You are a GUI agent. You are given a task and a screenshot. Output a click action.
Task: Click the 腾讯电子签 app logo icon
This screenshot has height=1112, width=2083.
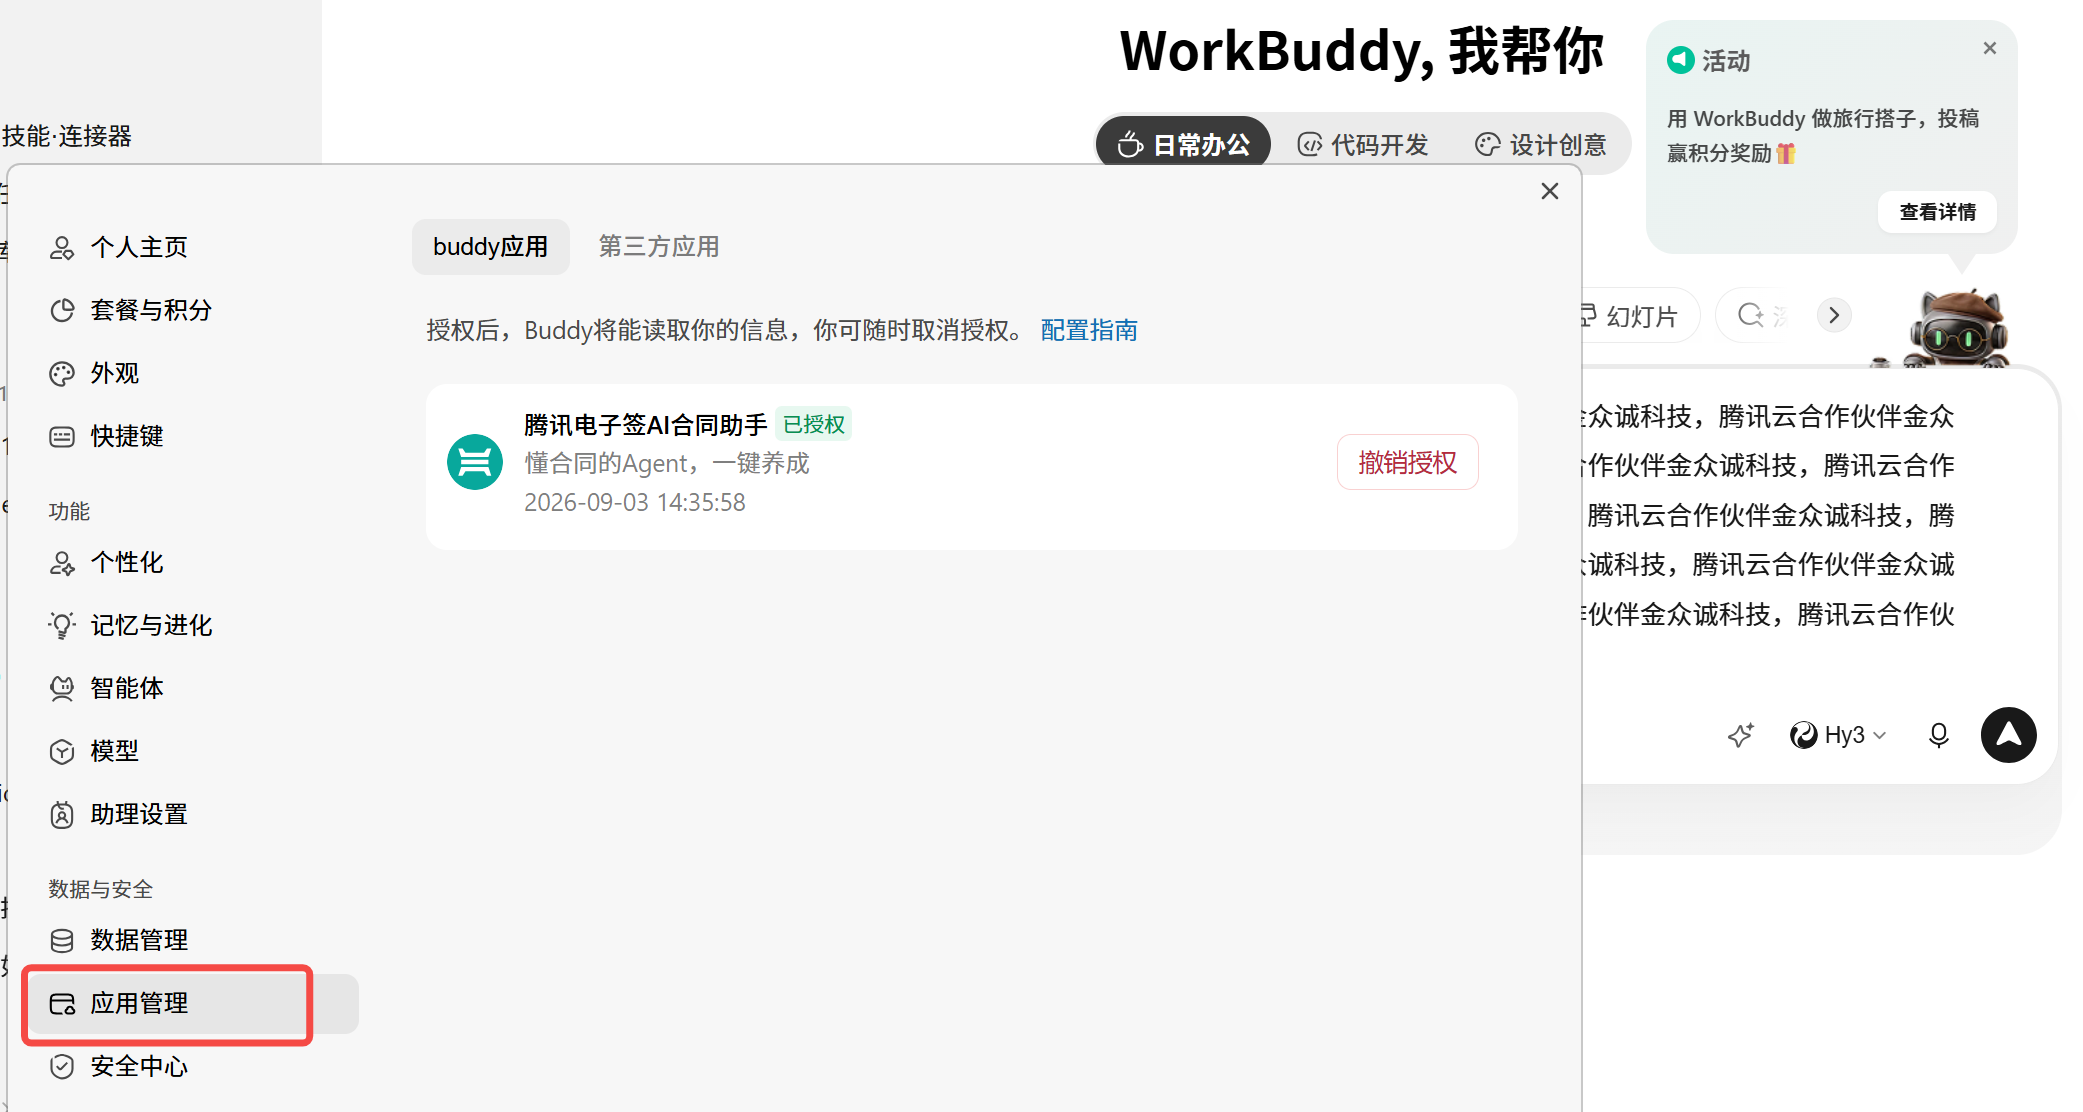click(474, 462)
